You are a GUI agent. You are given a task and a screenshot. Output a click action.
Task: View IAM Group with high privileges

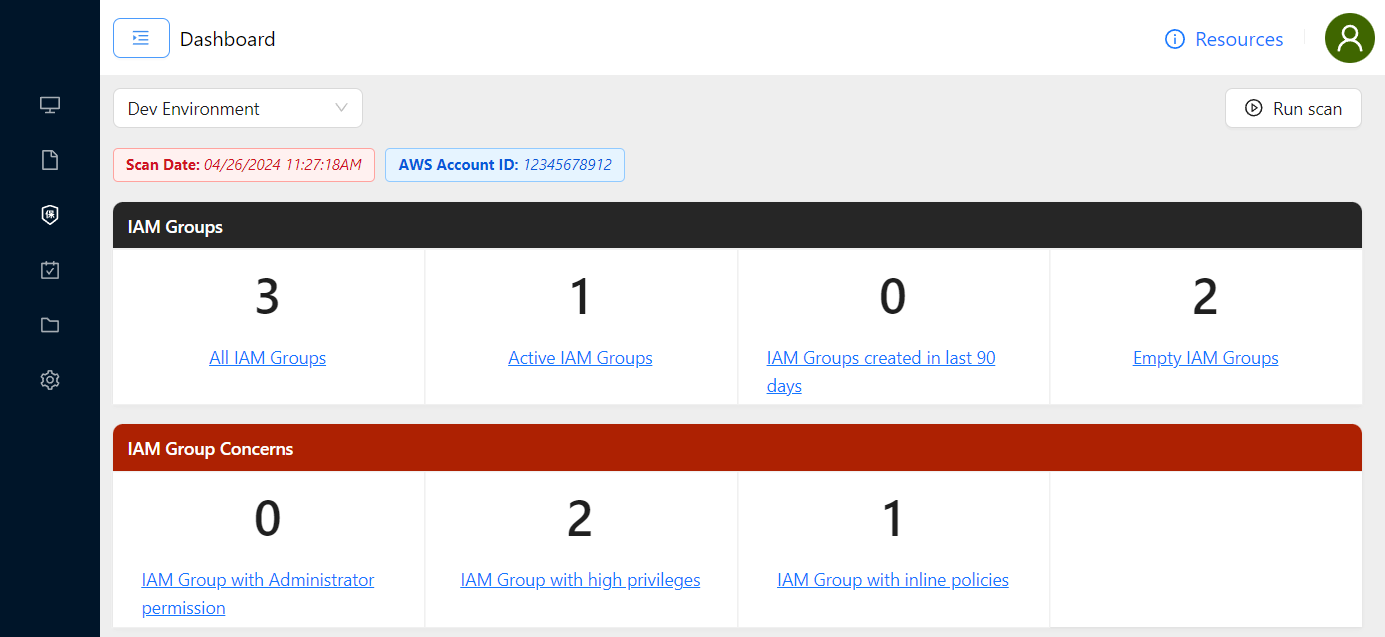click(580, 579)
